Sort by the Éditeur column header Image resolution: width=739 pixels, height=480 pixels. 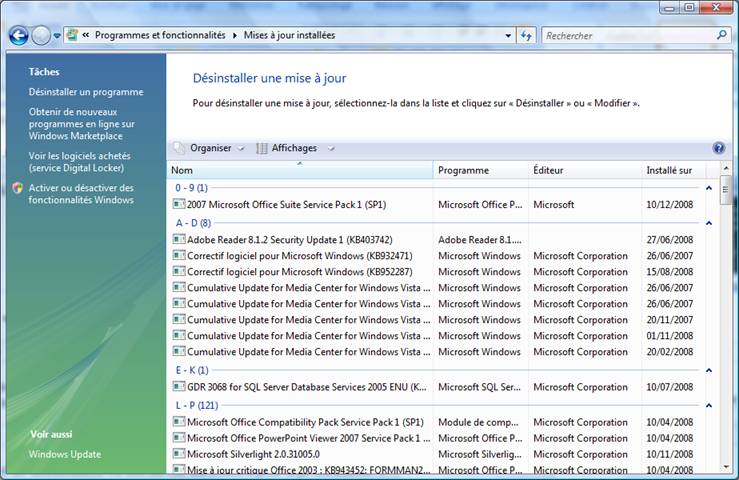(x=585, y=170)
